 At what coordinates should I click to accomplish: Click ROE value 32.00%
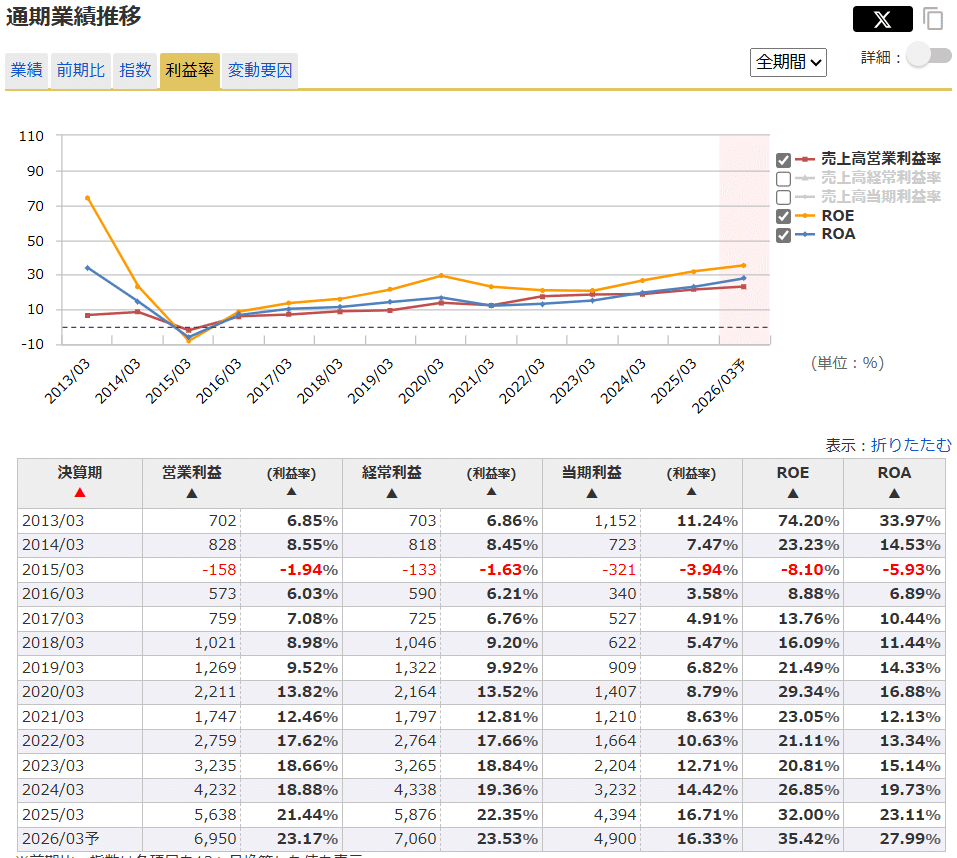coord(808,815)
